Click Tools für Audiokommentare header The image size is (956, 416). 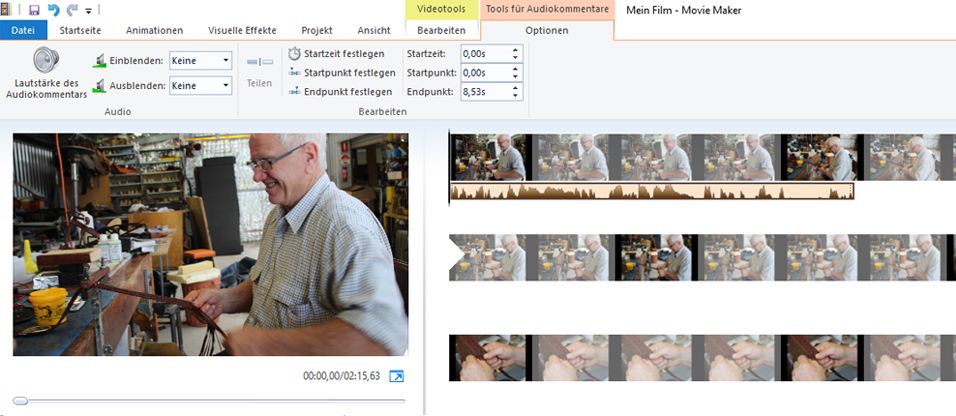click(x=547, y=9)
